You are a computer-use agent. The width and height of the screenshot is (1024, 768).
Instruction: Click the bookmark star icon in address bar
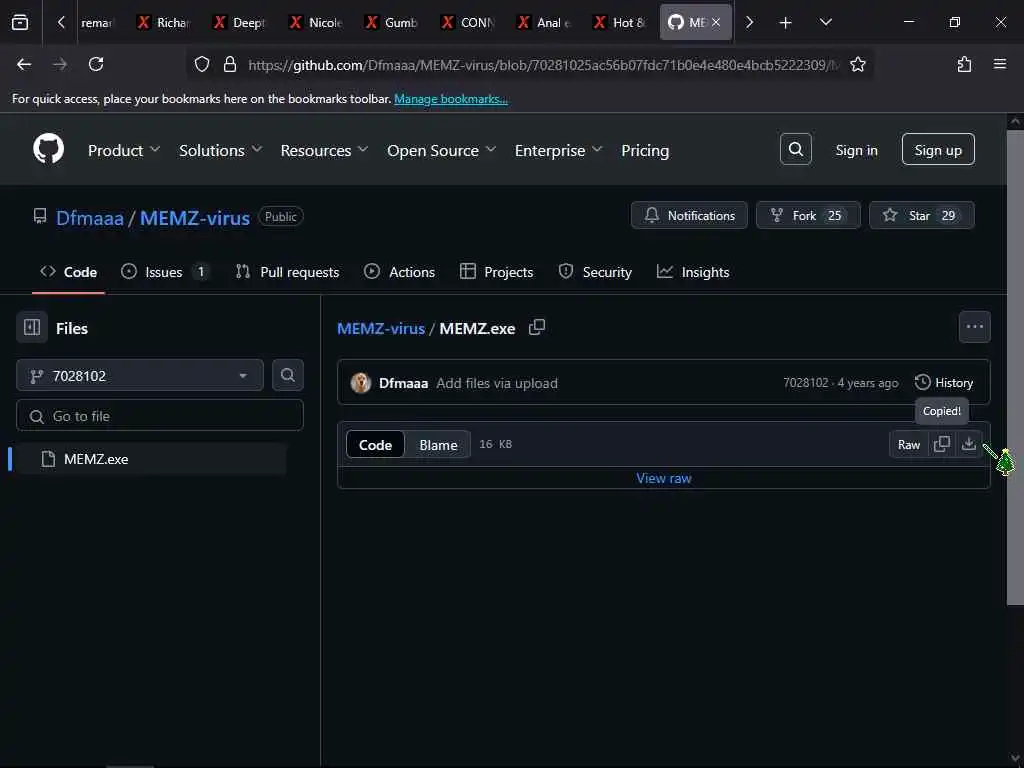pyautogui.click(x=857, y=64)
